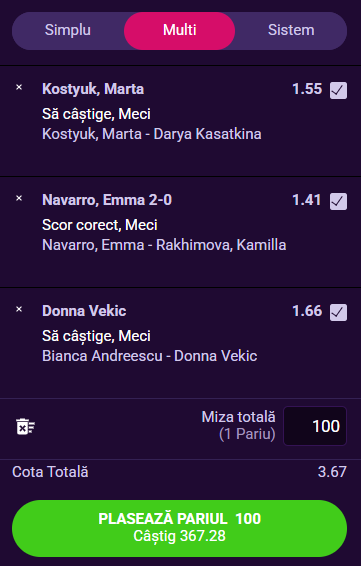Open the Sistem tab

coord(291,30)
